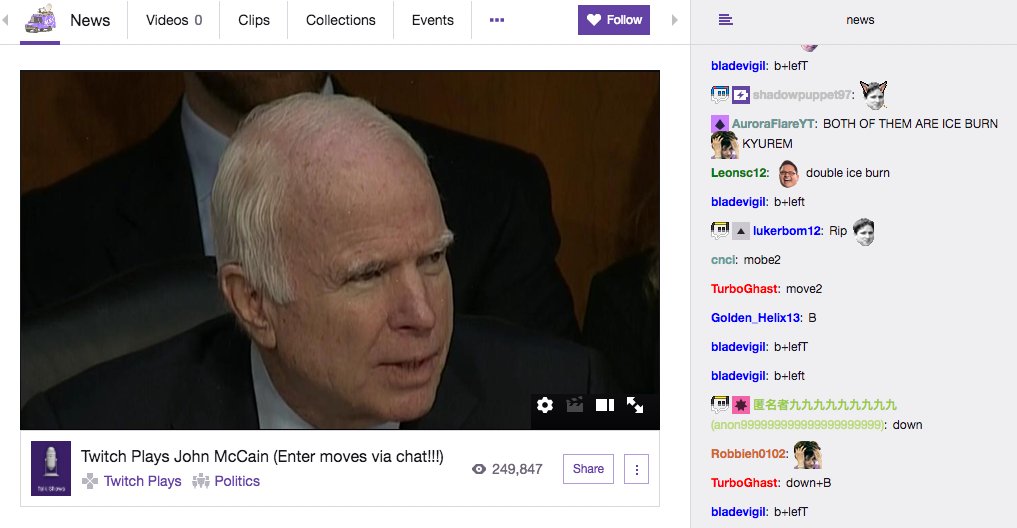Screen dimensions: 1017x528
Task: Open the Events tab
Action: [x=433, y=20]
